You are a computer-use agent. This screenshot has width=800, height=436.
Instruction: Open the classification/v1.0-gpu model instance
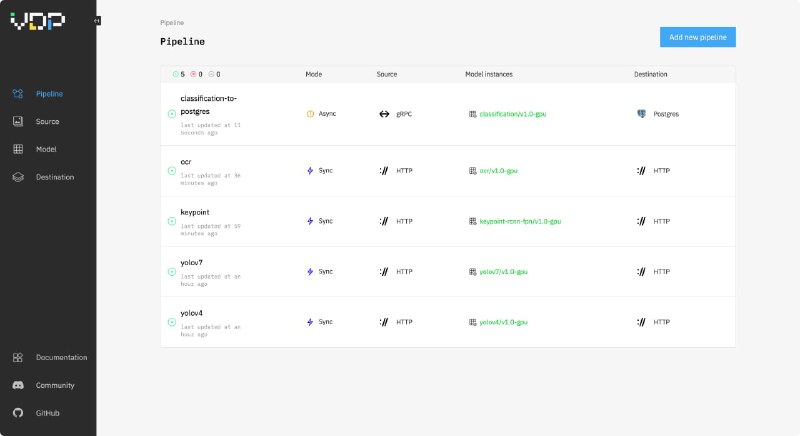(x=512, y=114)
